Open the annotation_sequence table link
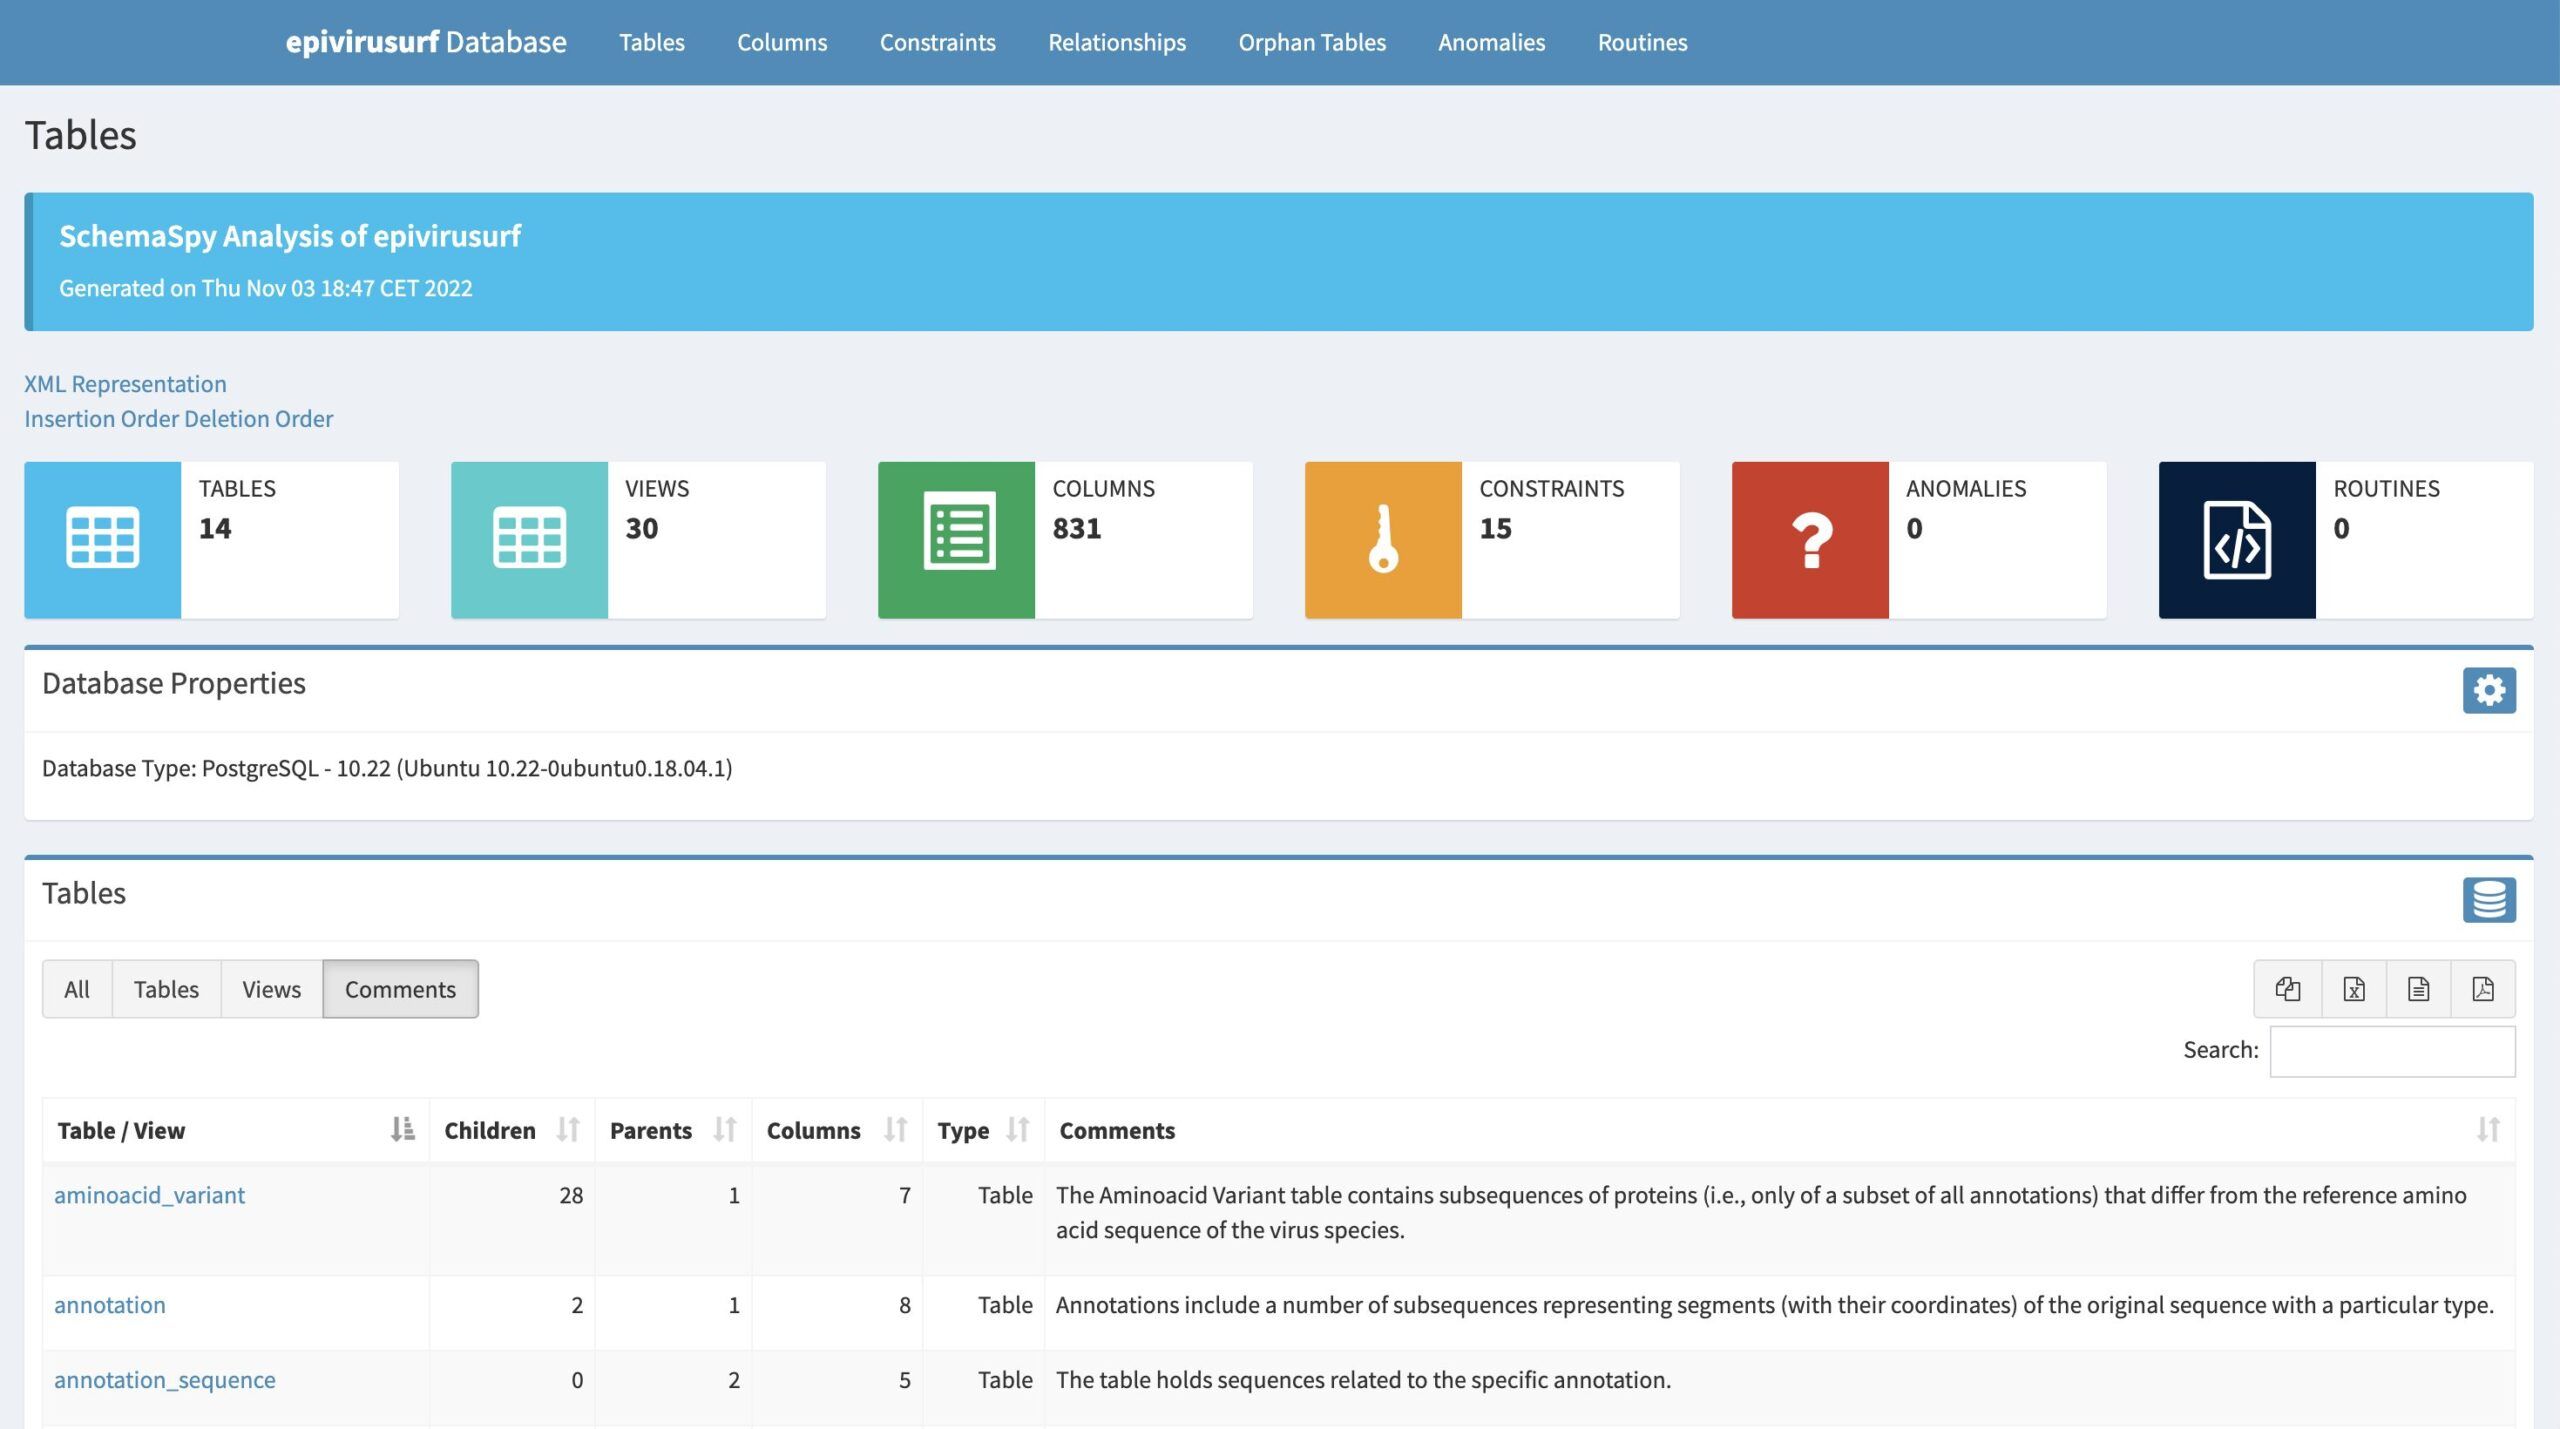 point(165,1380)
